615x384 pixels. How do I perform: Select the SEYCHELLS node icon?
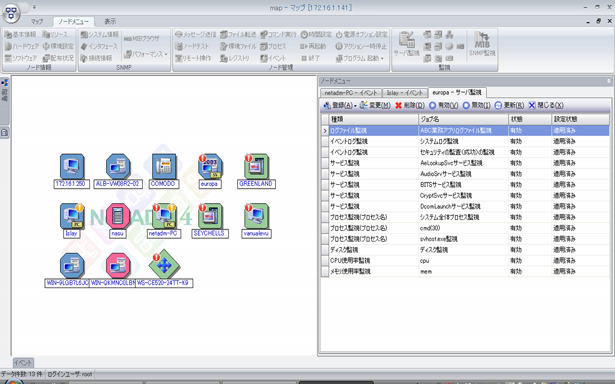210,216
